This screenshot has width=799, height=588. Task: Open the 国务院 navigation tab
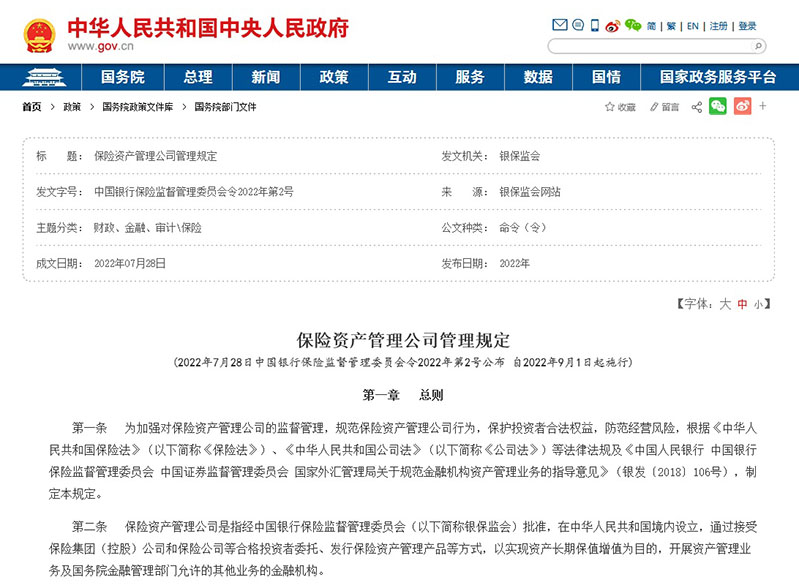click(123, 77)
